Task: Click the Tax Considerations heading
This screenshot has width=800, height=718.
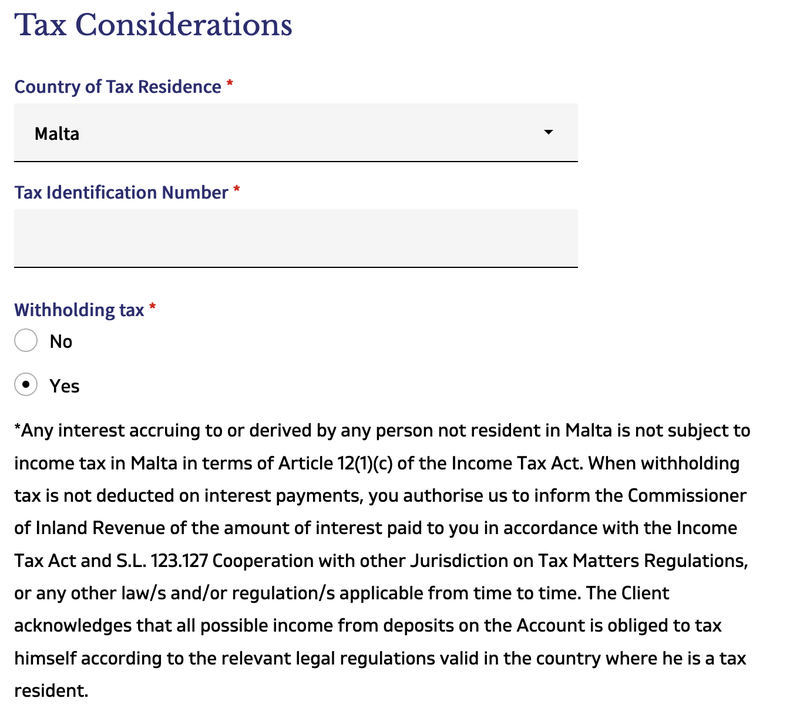Action: (x=153, y=25)
